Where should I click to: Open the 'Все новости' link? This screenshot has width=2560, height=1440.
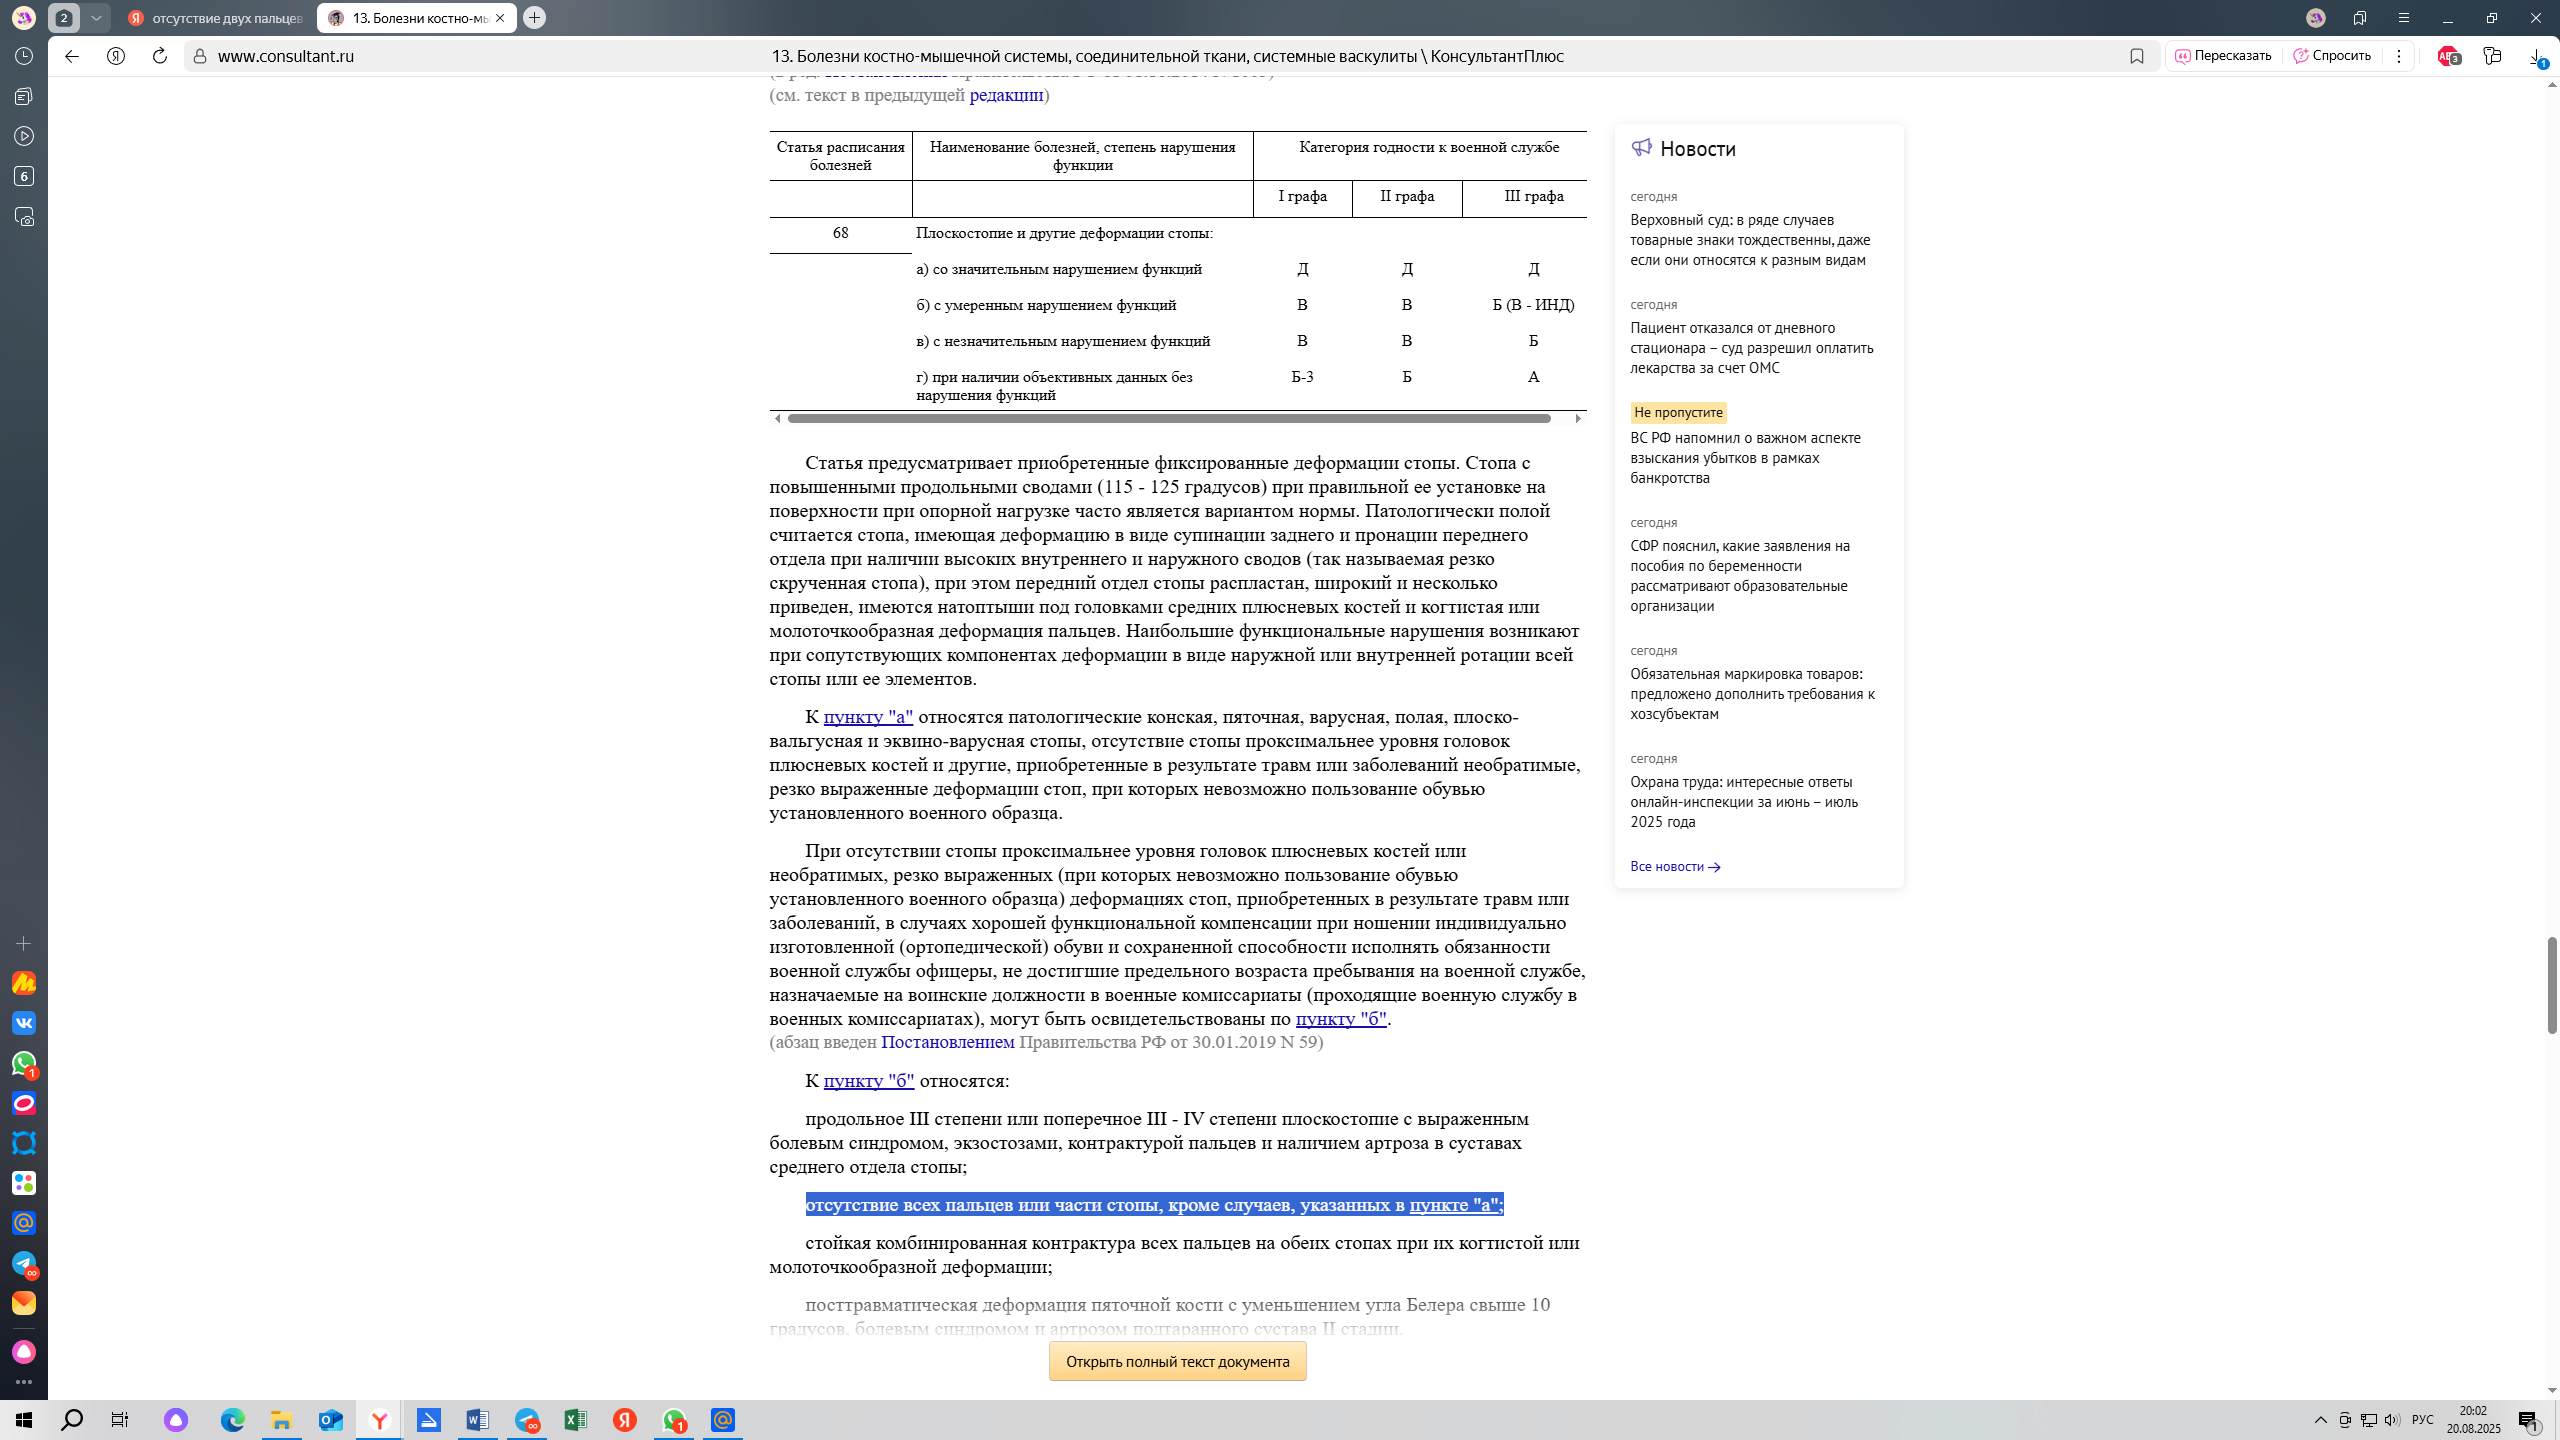[1675, 866]
